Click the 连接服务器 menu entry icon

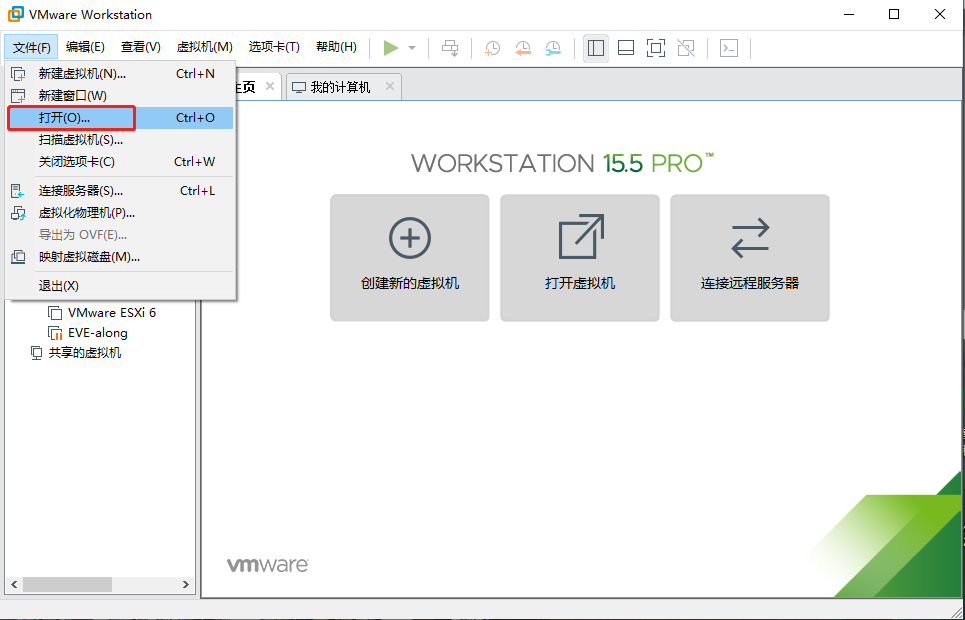click(x=18, y=191)
